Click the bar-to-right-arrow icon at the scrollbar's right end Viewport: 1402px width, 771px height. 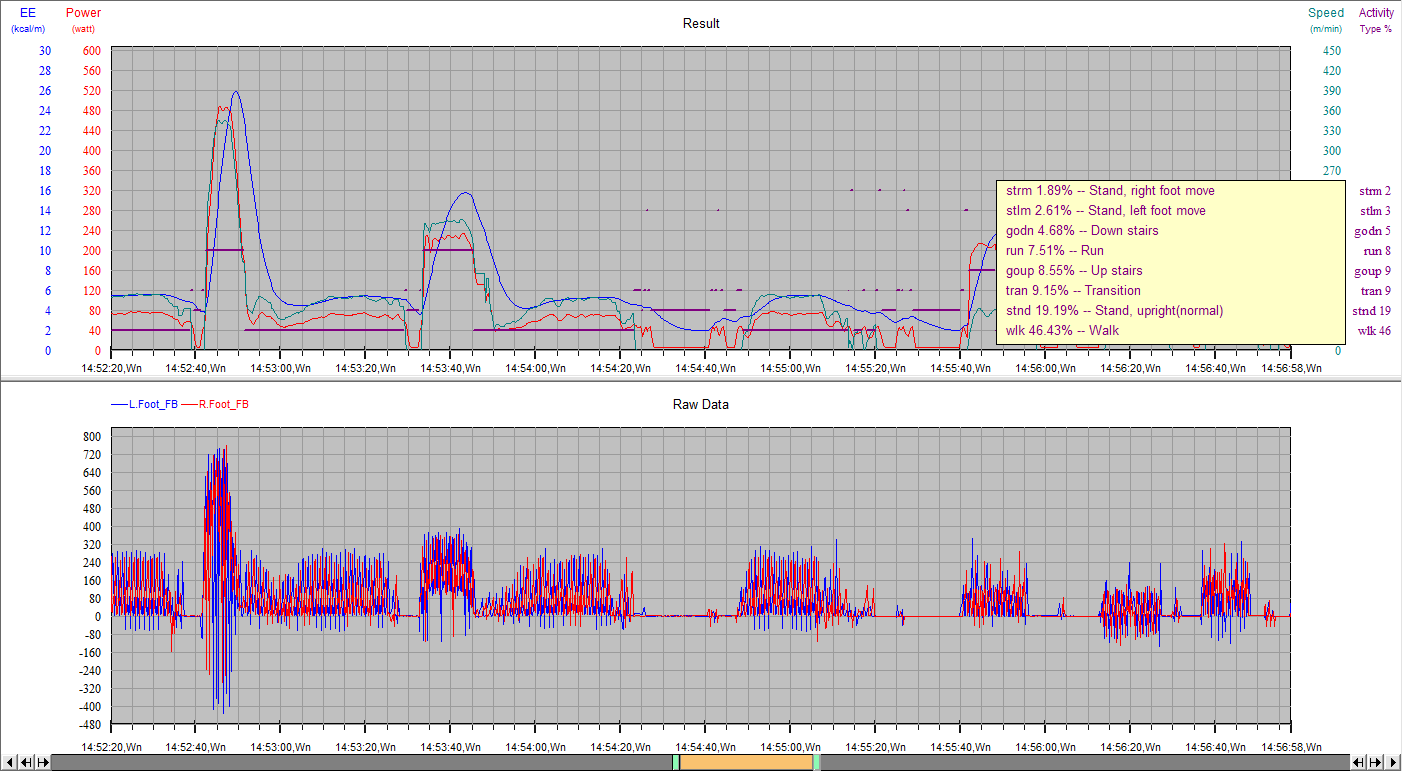coord(1375,762)
